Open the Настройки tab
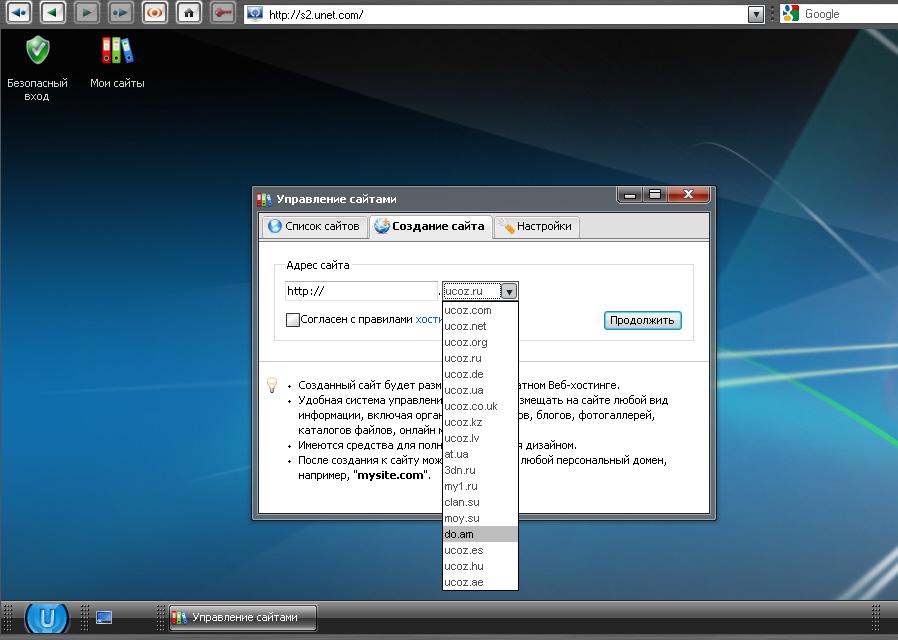Image resolution: width=898 pixels, height=640 pixels. point(537,226)
